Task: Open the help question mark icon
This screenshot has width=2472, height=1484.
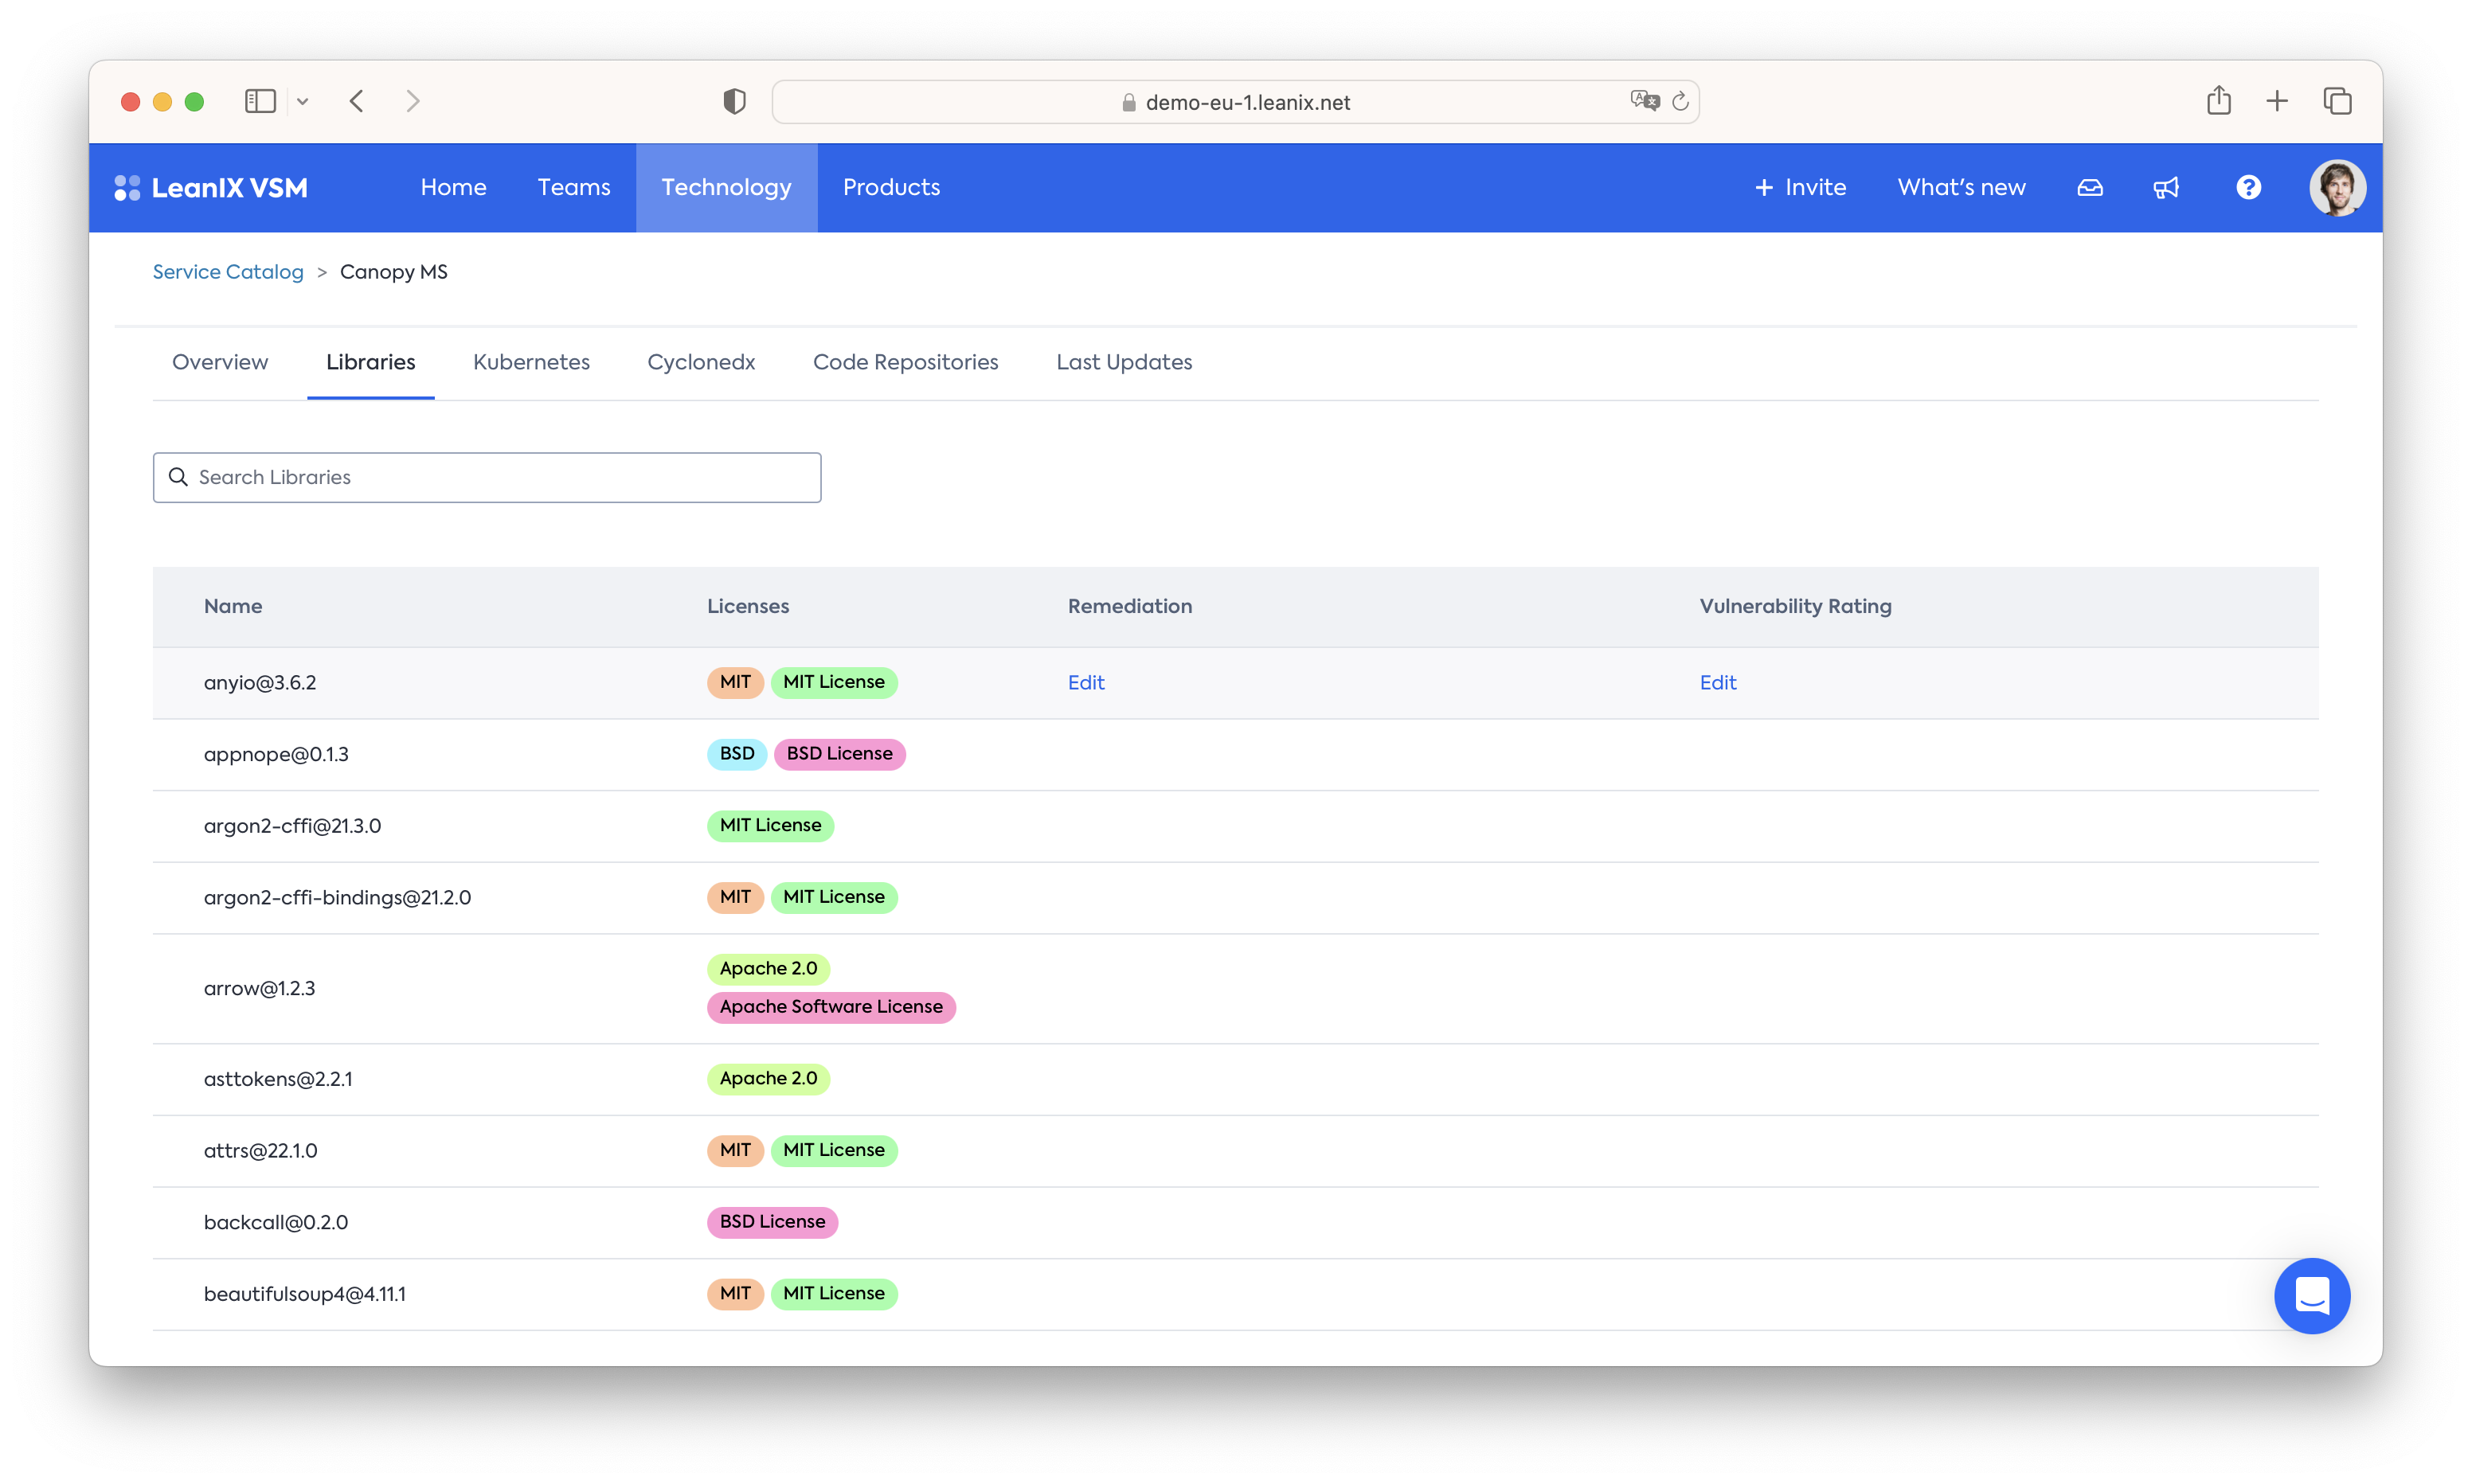Action: [2248, 187]
